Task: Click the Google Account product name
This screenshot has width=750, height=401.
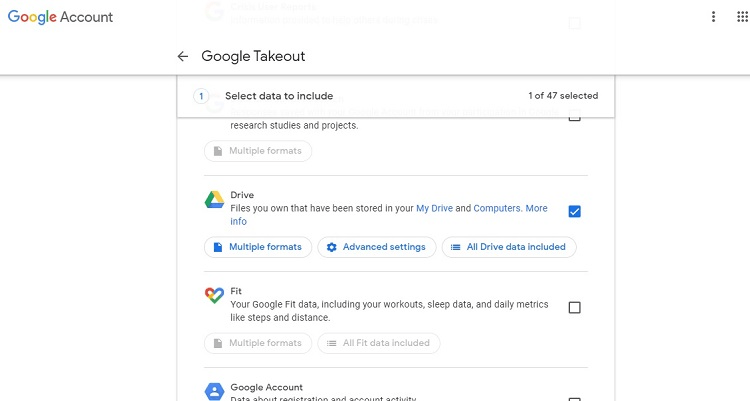Action: tap(266, 387)
